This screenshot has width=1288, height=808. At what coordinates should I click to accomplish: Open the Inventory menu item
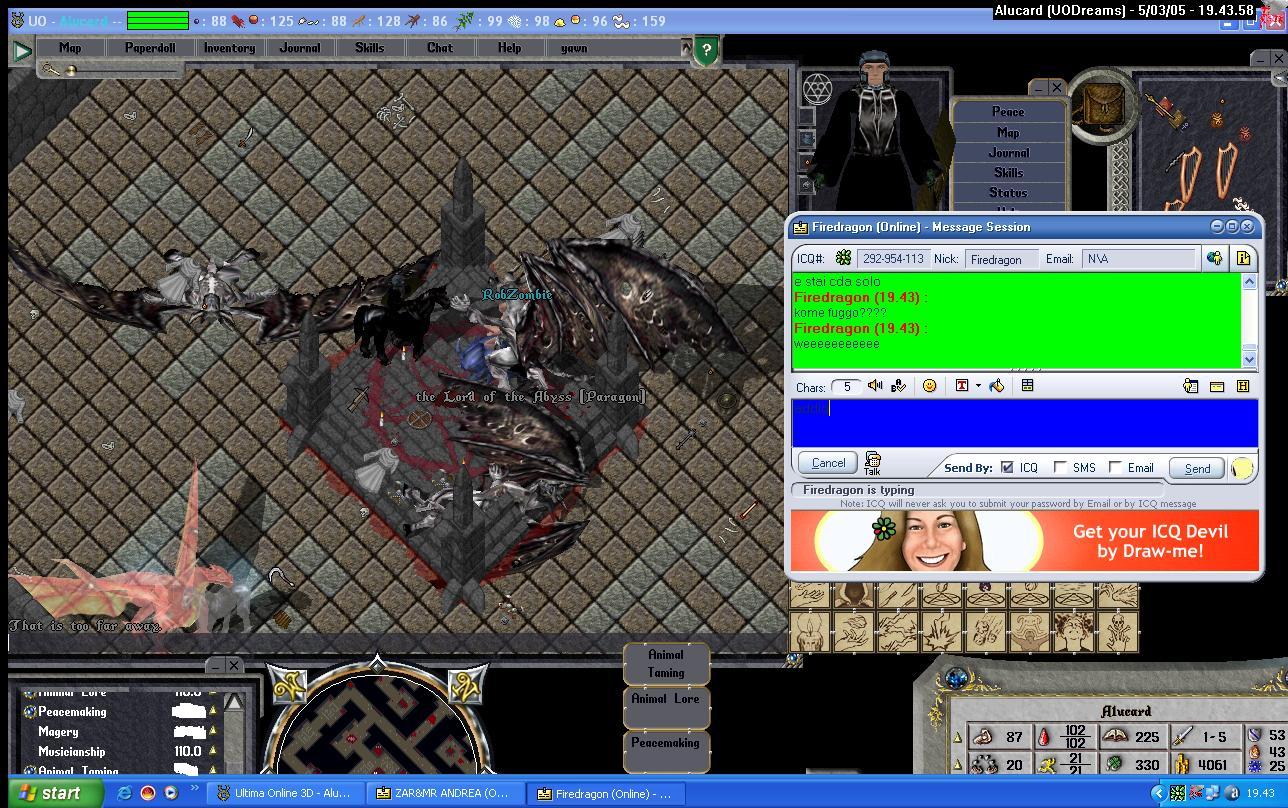(x=229, y=48)
